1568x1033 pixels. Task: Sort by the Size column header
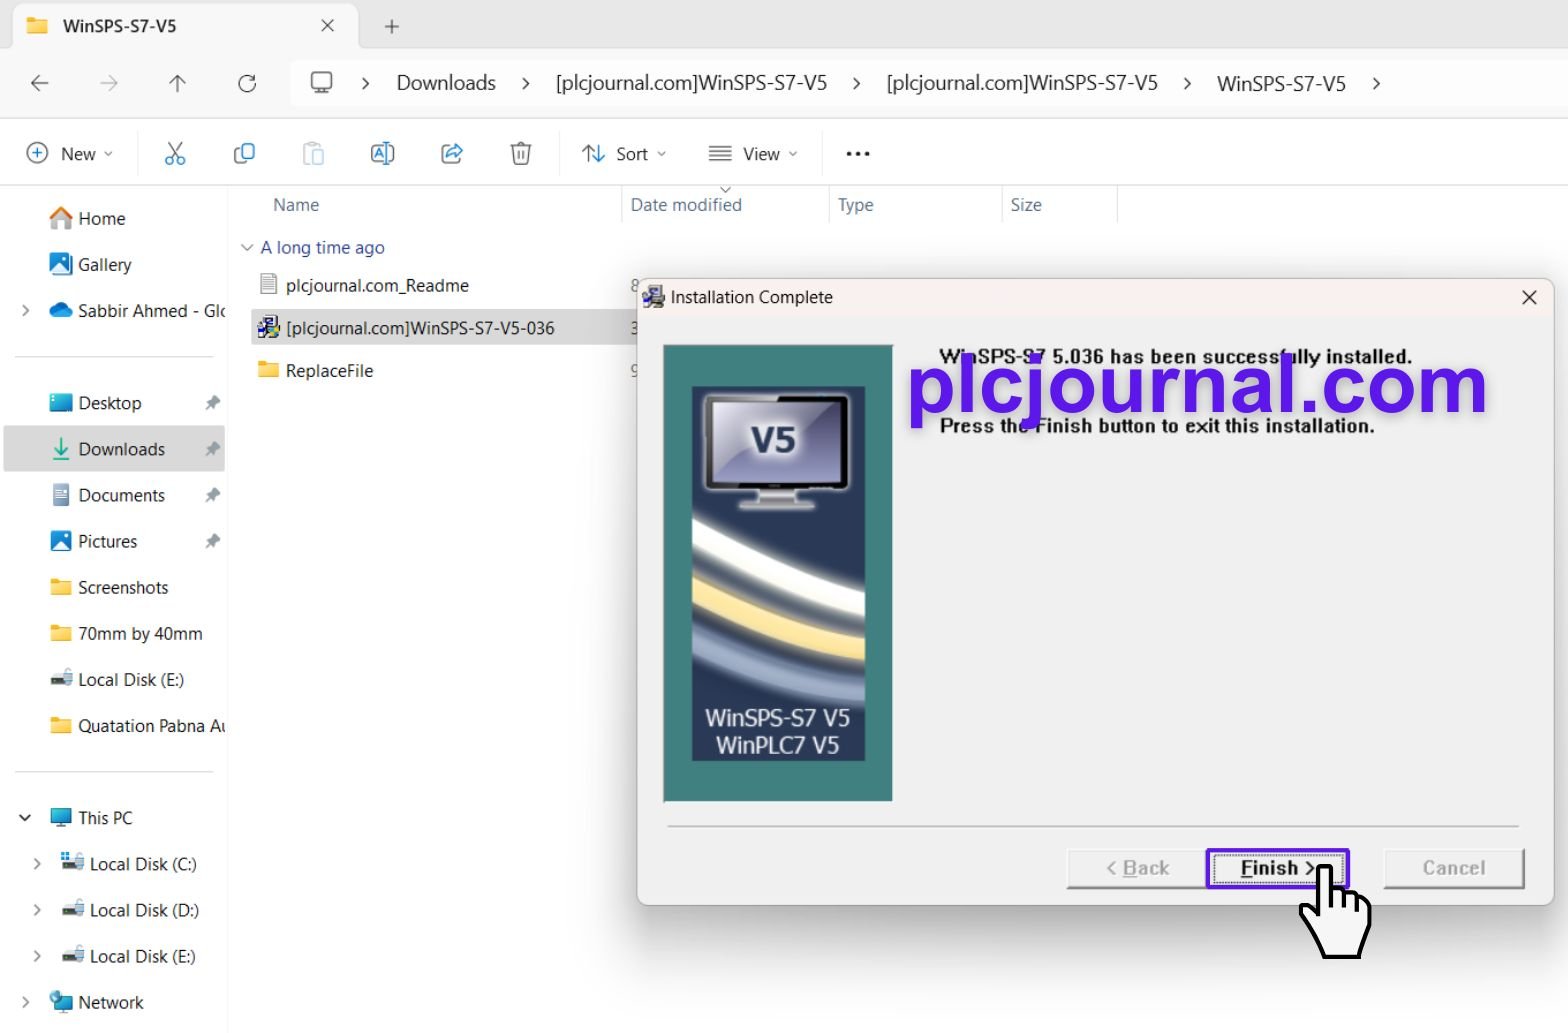1026,204
